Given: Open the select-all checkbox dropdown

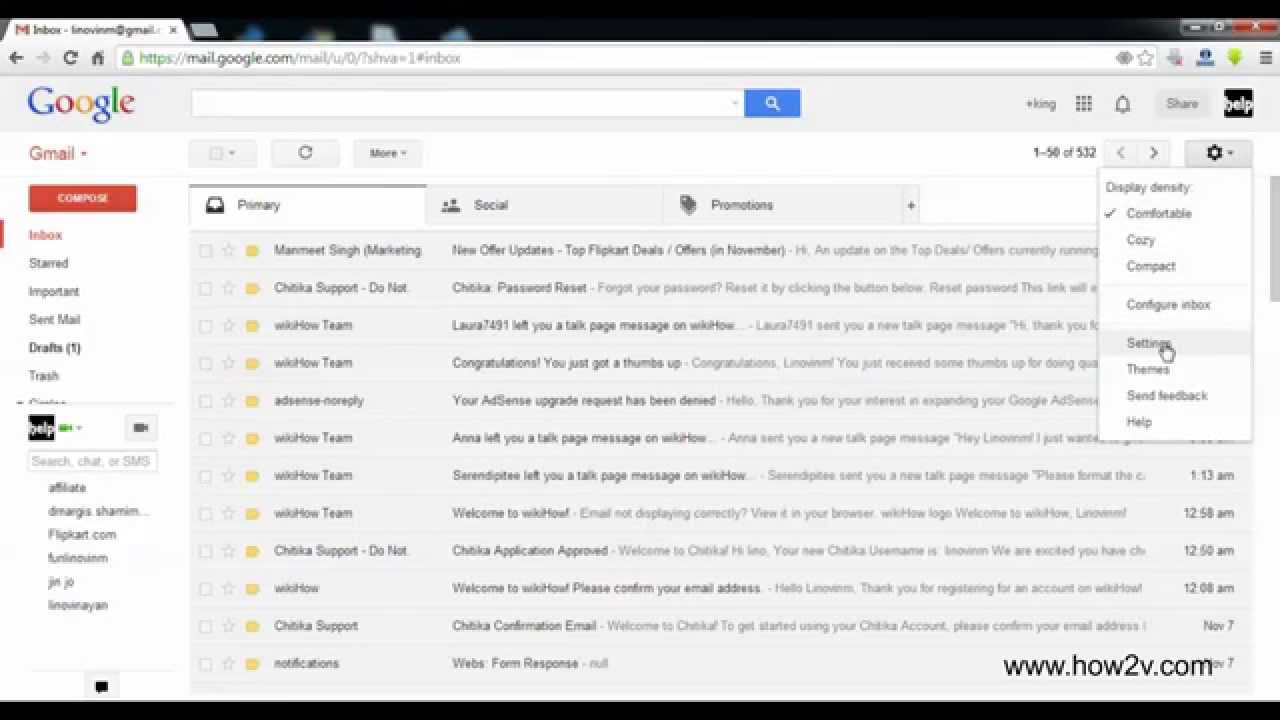Looking at the screenshot, I should point(222,153).
